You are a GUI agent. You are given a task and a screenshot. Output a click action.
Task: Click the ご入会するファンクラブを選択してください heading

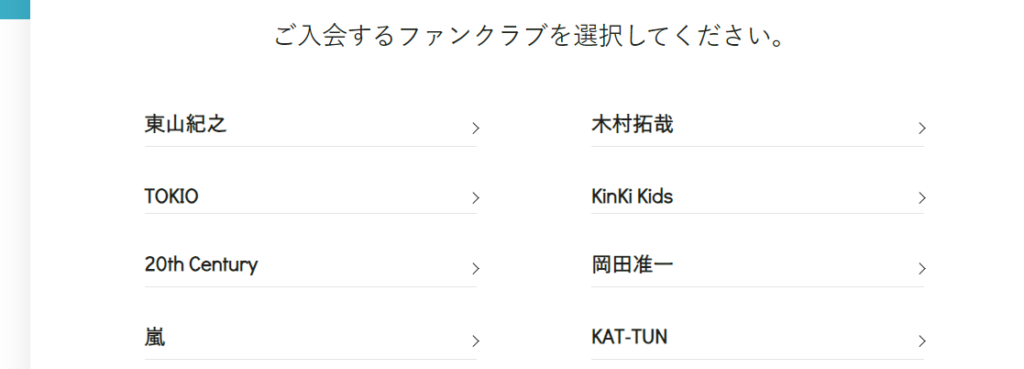528,36
